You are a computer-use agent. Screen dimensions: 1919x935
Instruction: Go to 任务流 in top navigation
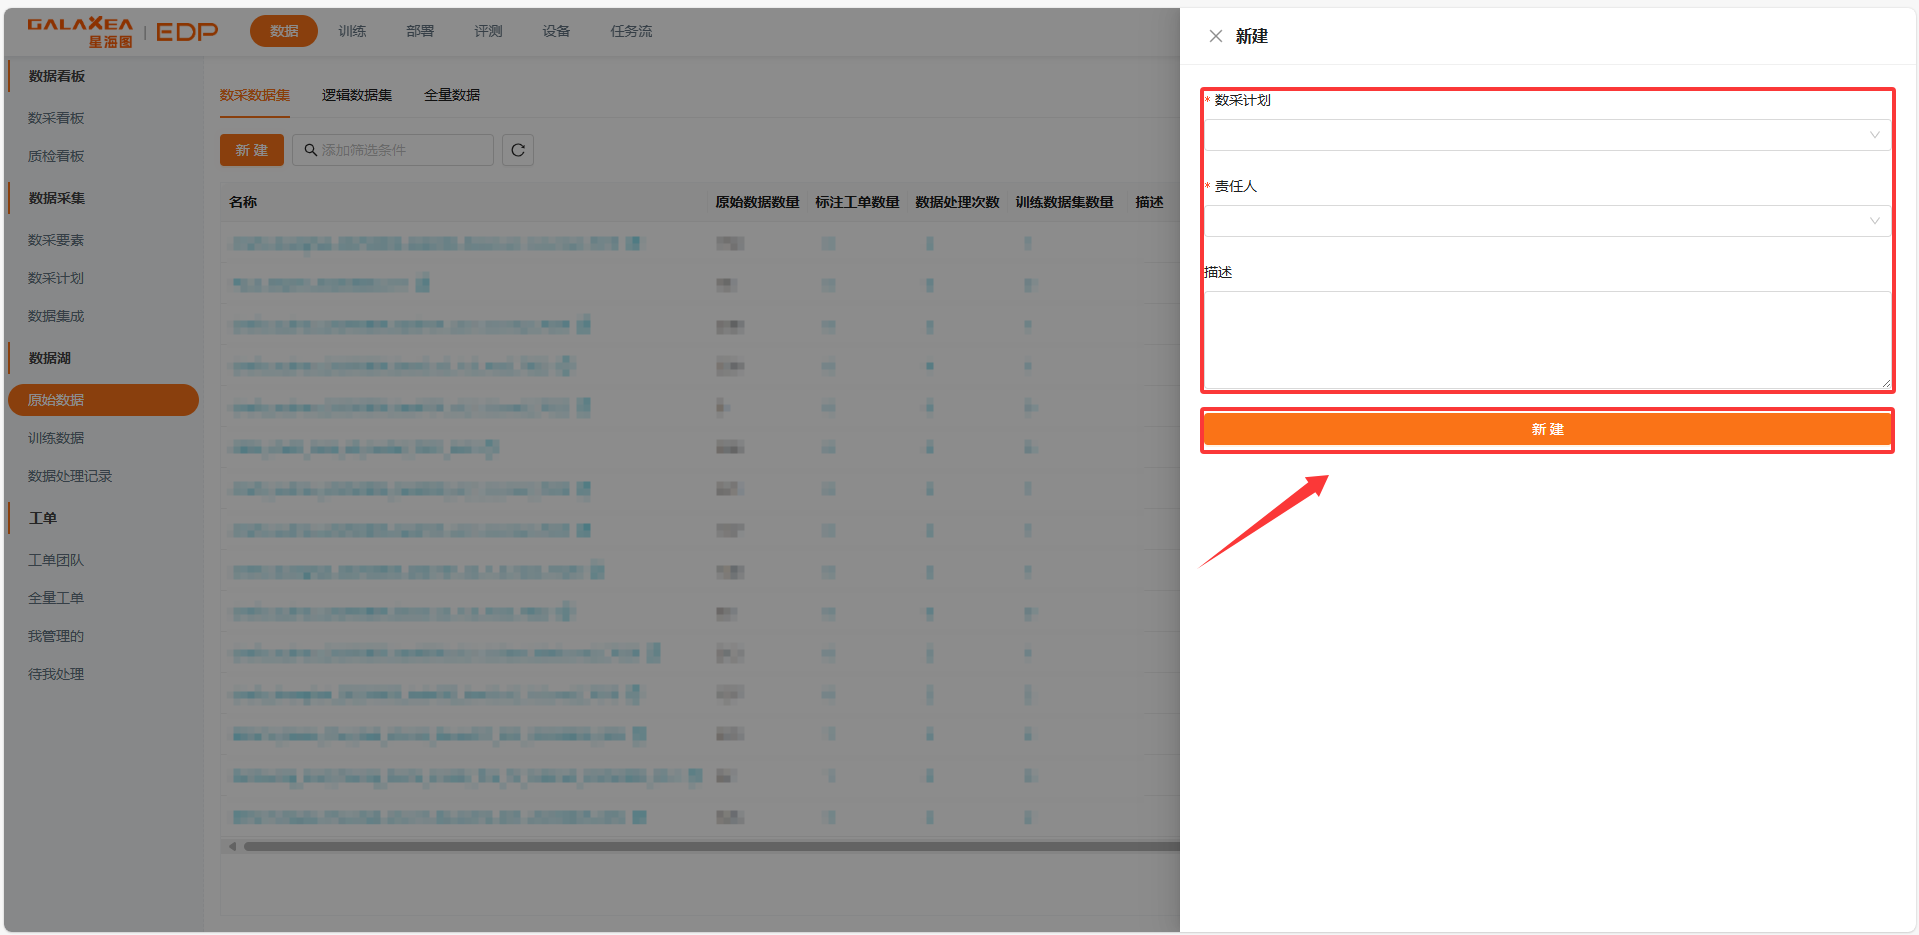(631, 31)
